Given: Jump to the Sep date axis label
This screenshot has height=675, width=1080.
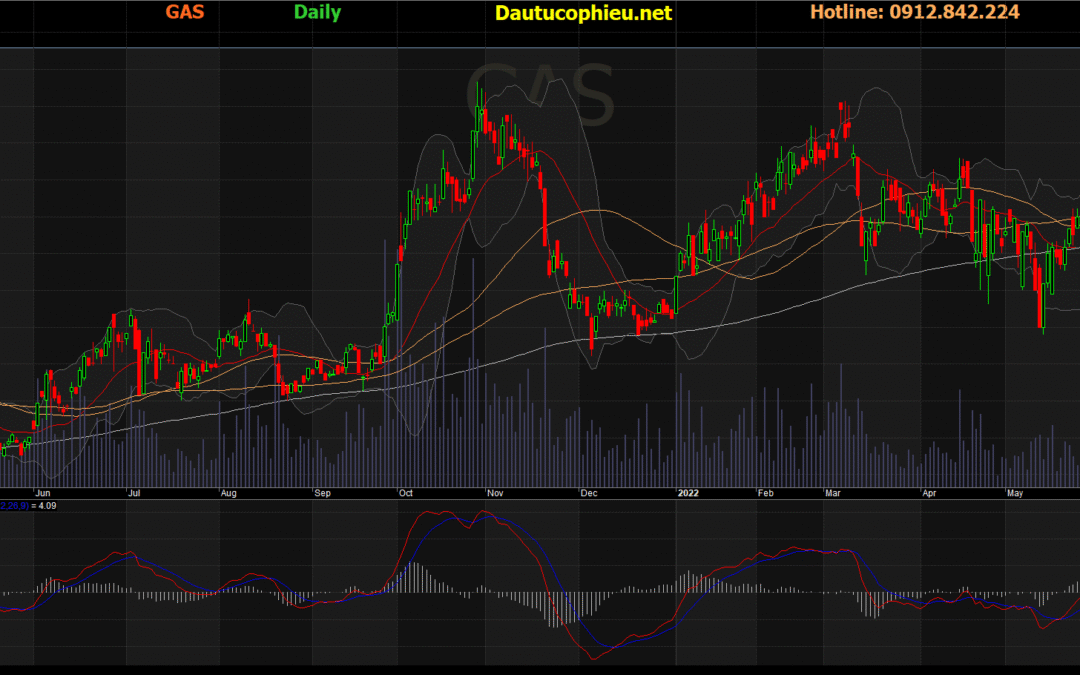Looking at the screenshot, I should pos(322,493).
